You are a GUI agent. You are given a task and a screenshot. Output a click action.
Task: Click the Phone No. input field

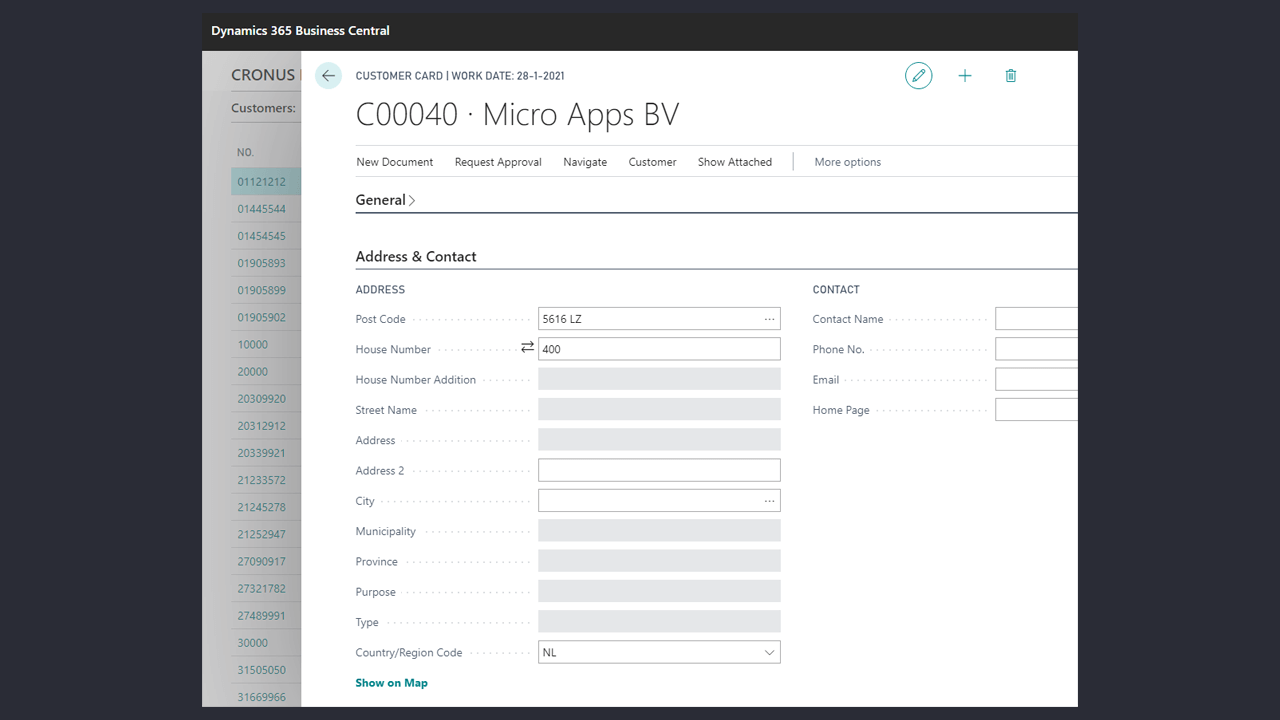(1036, 349)
